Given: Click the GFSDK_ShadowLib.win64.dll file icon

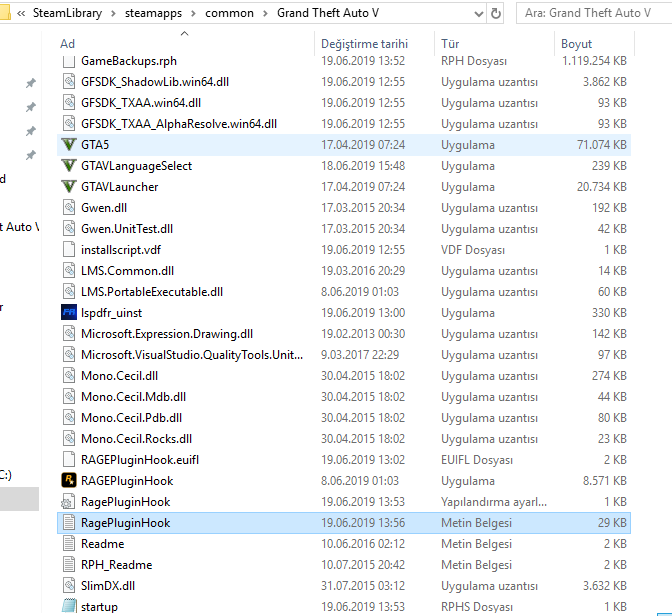Looking at the screenshot, I should point(69,81).
